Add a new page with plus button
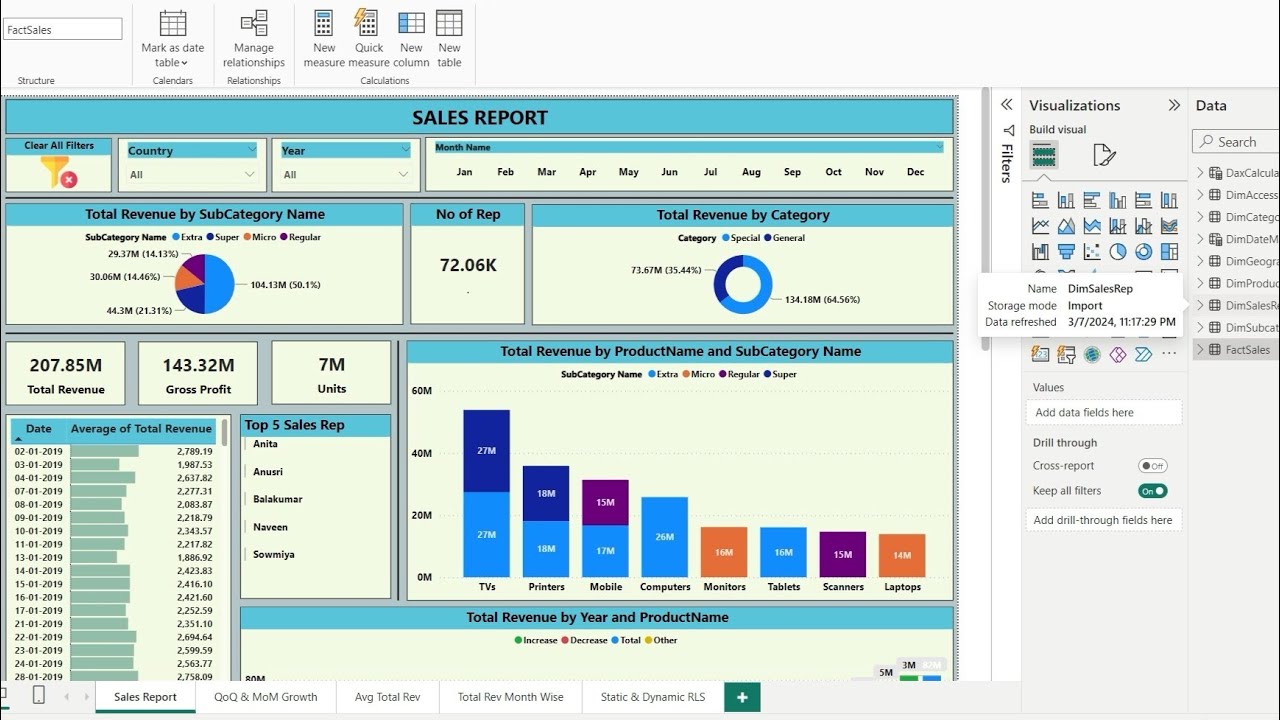The height and width of the screenshot is (720, 1280). [x=742, y=697]
